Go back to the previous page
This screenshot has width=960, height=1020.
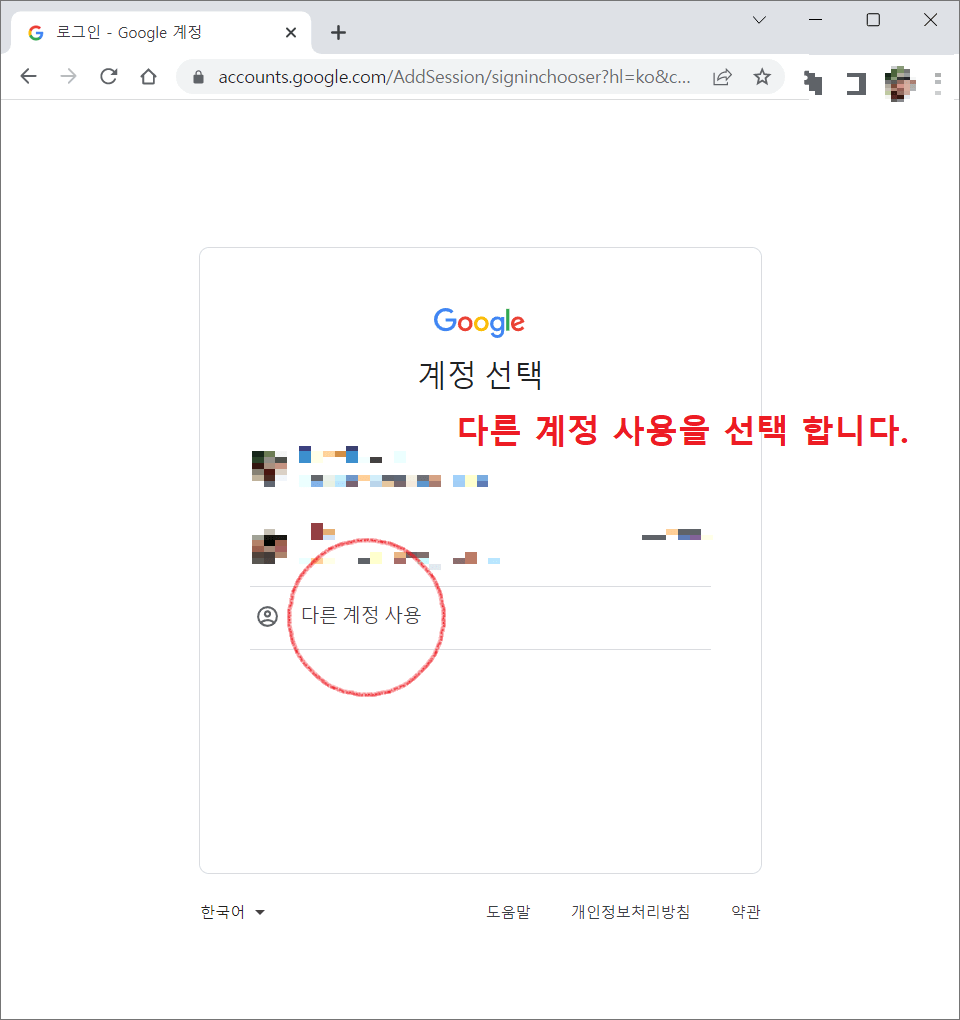click(28, 77)
